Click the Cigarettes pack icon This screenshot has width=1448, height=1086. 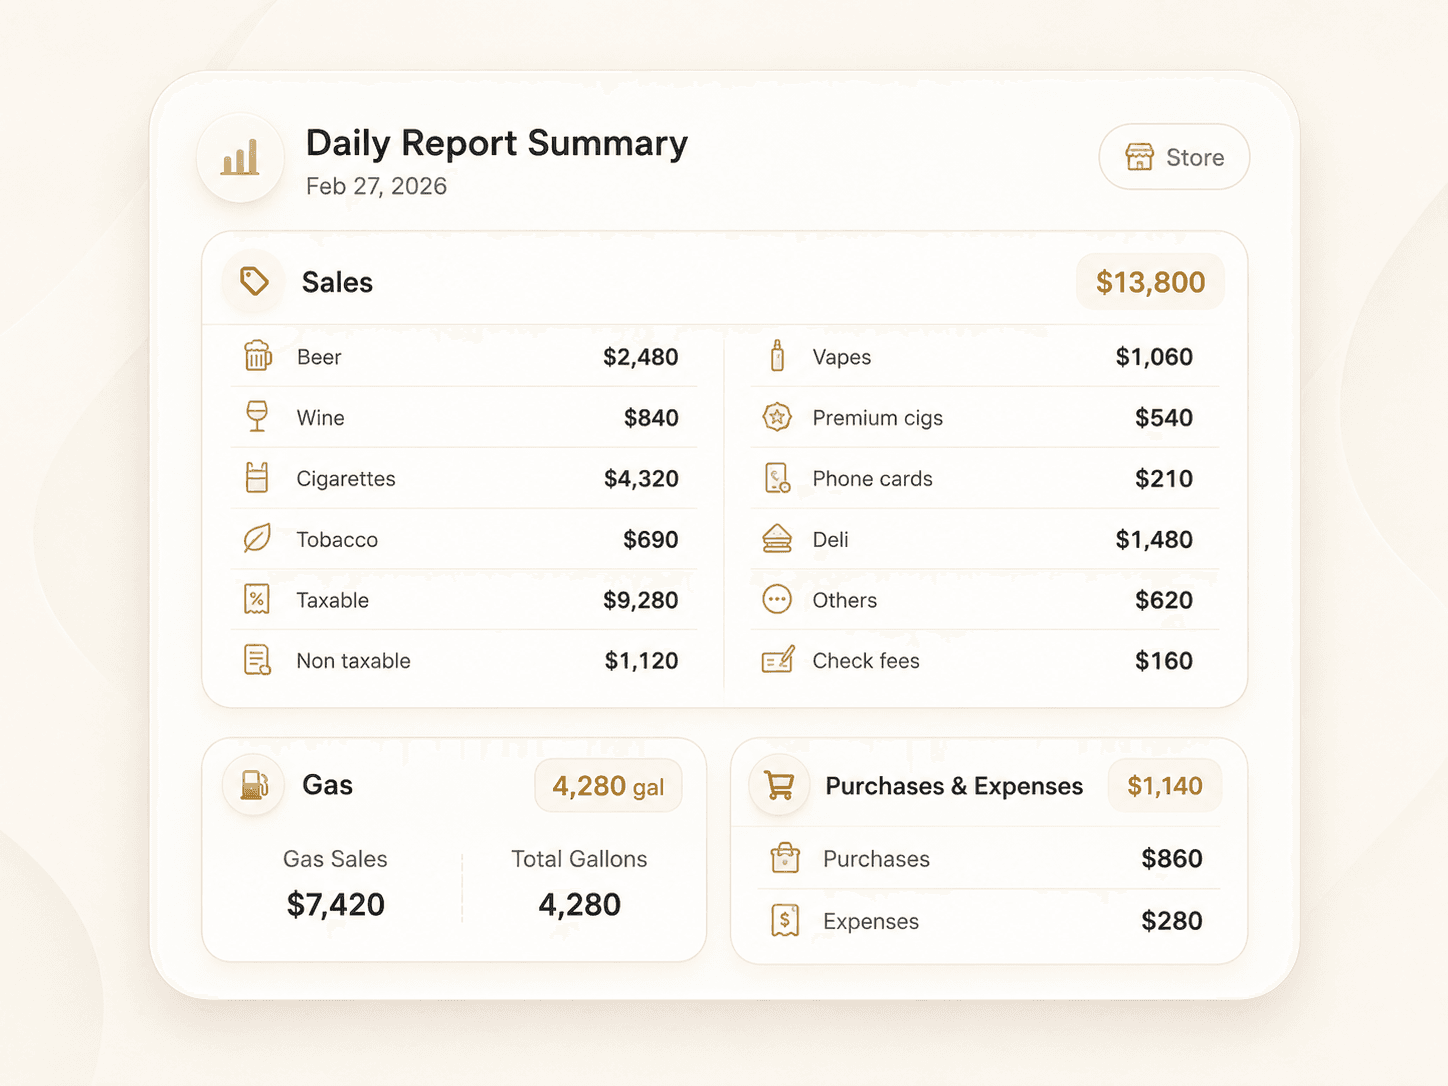pyautogui.click(x=257, y=478)
